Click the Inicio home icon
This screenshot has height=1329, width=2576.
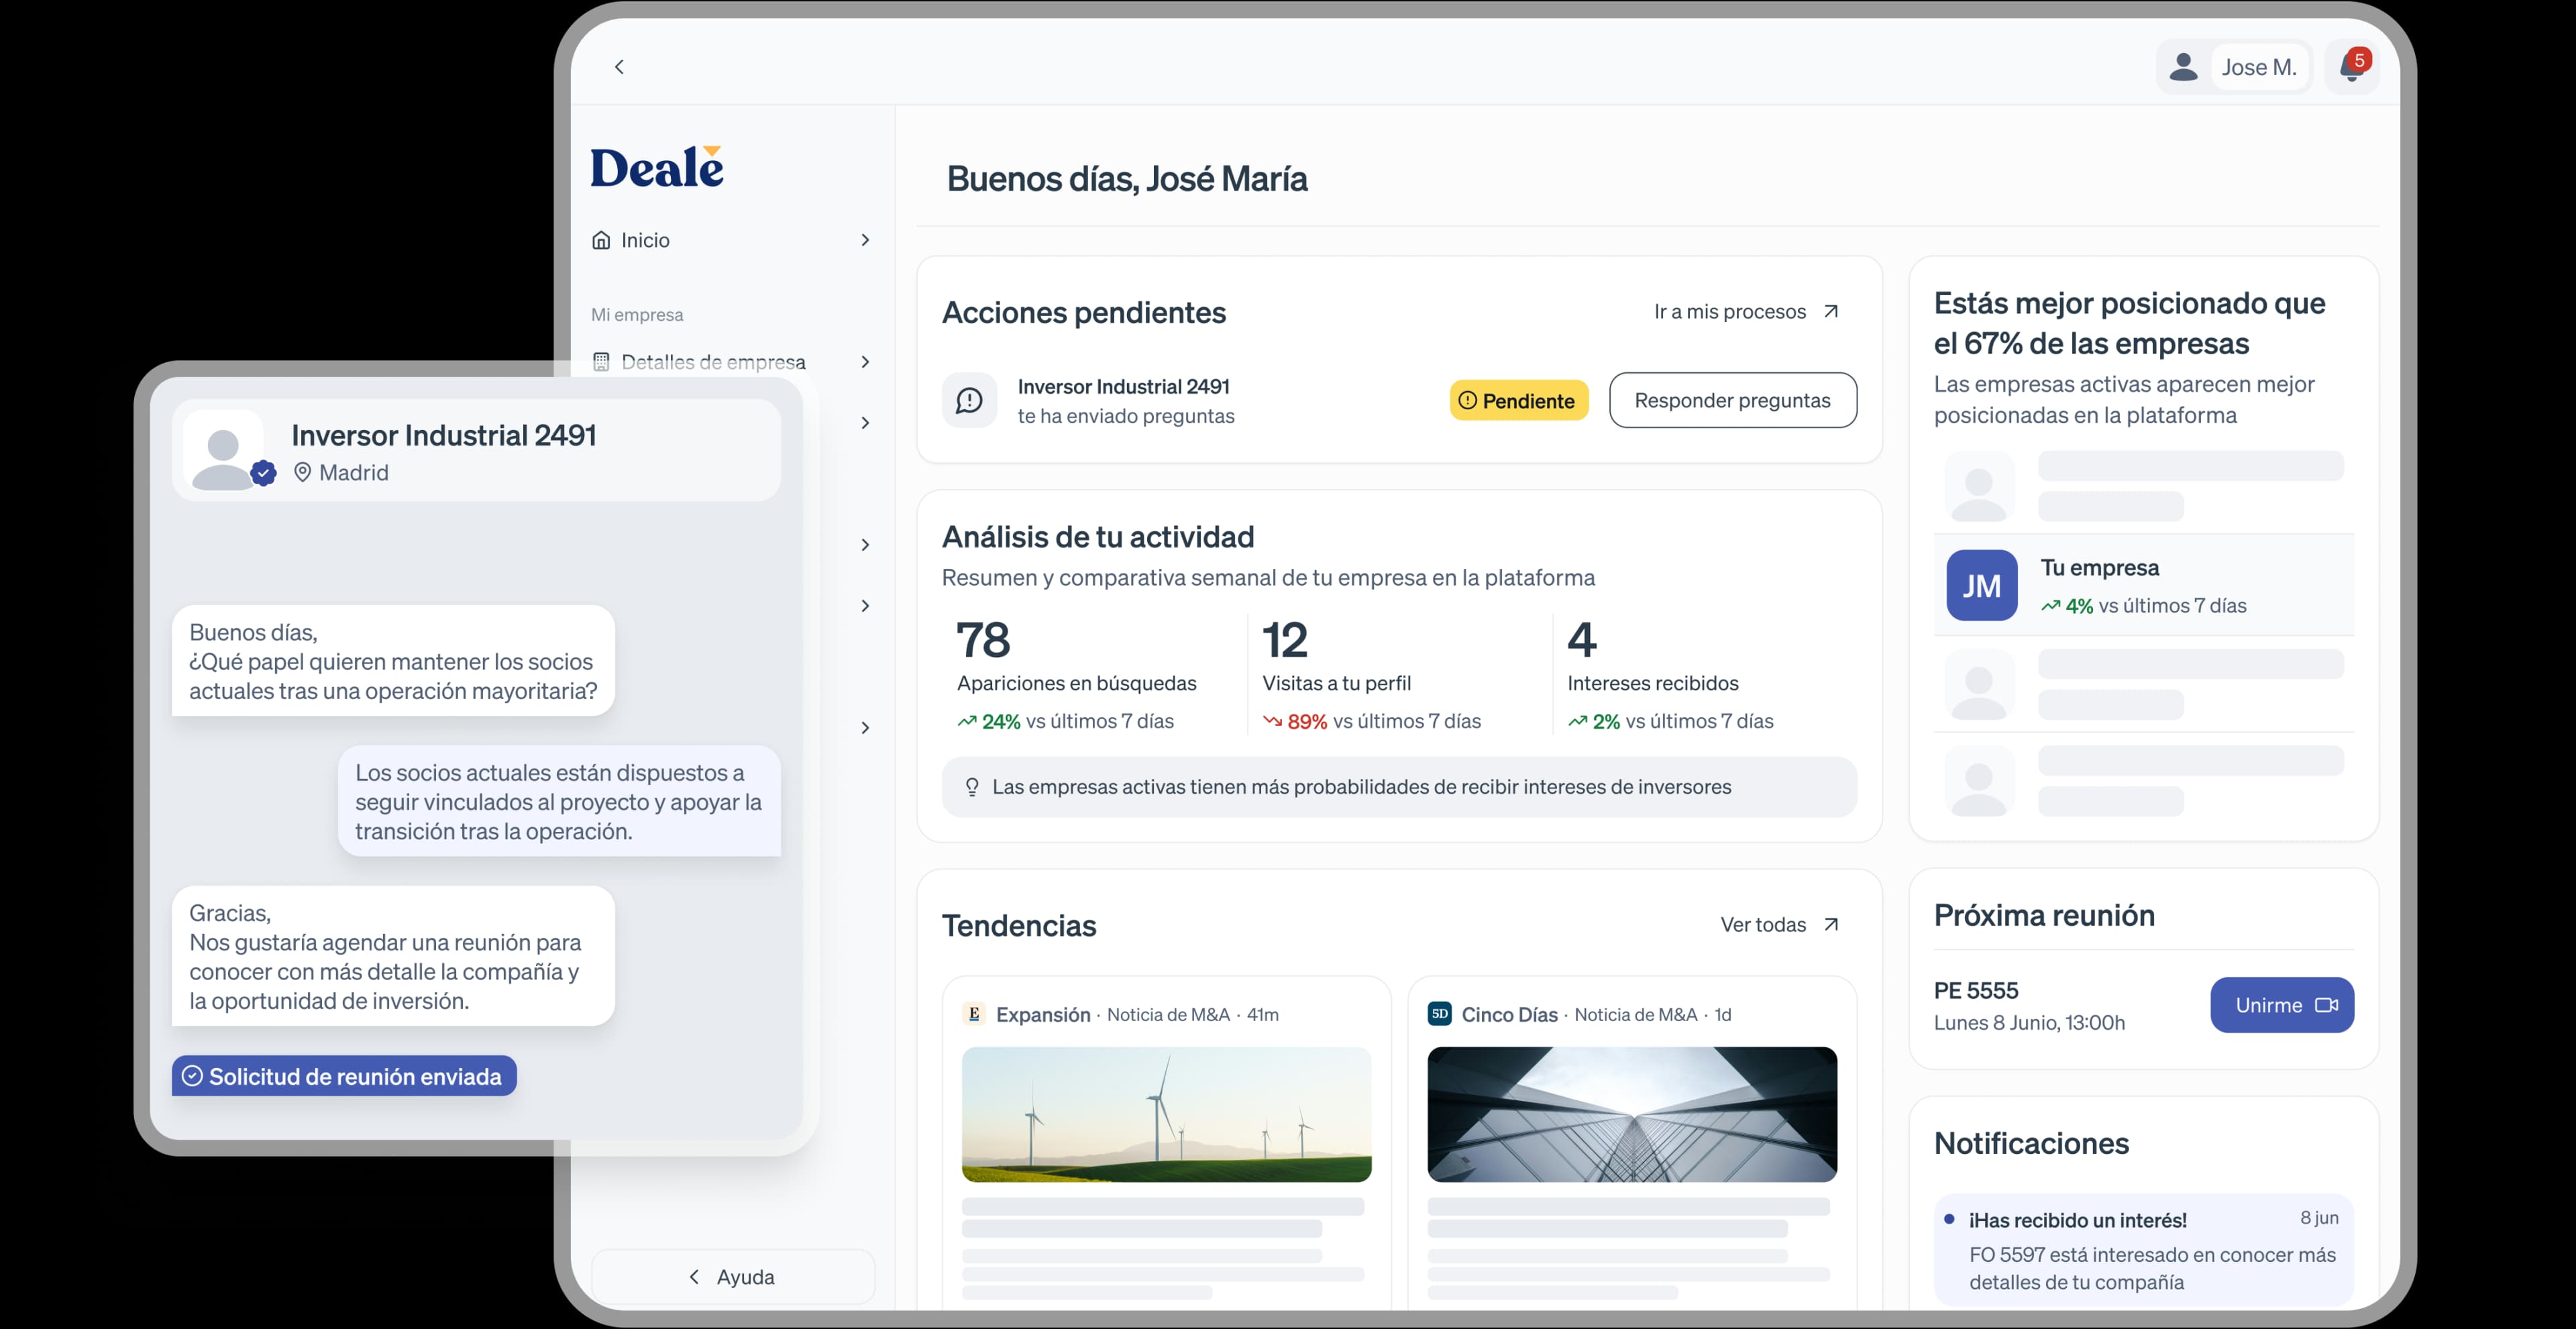(601, 240)
